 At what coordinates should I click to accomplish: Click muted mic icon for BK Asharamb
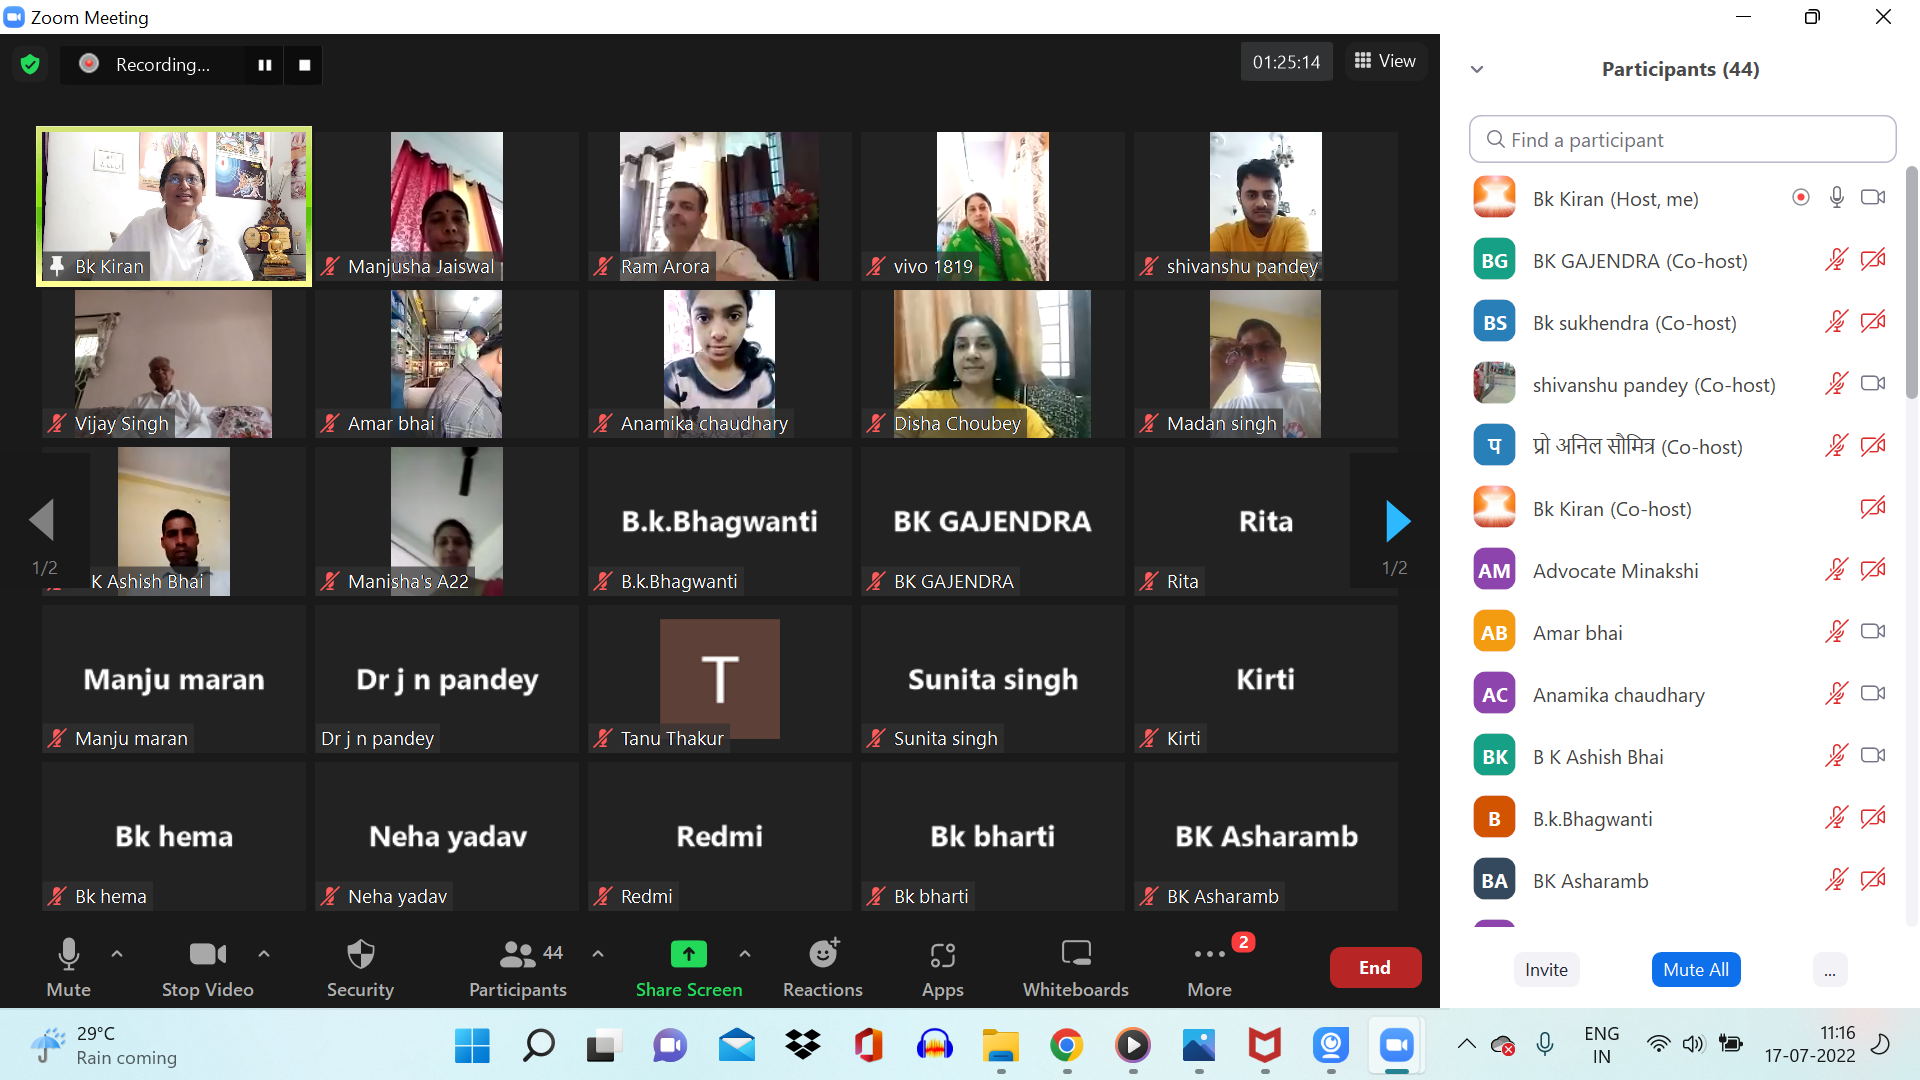pyautogui.click(x=1837, y=880)
